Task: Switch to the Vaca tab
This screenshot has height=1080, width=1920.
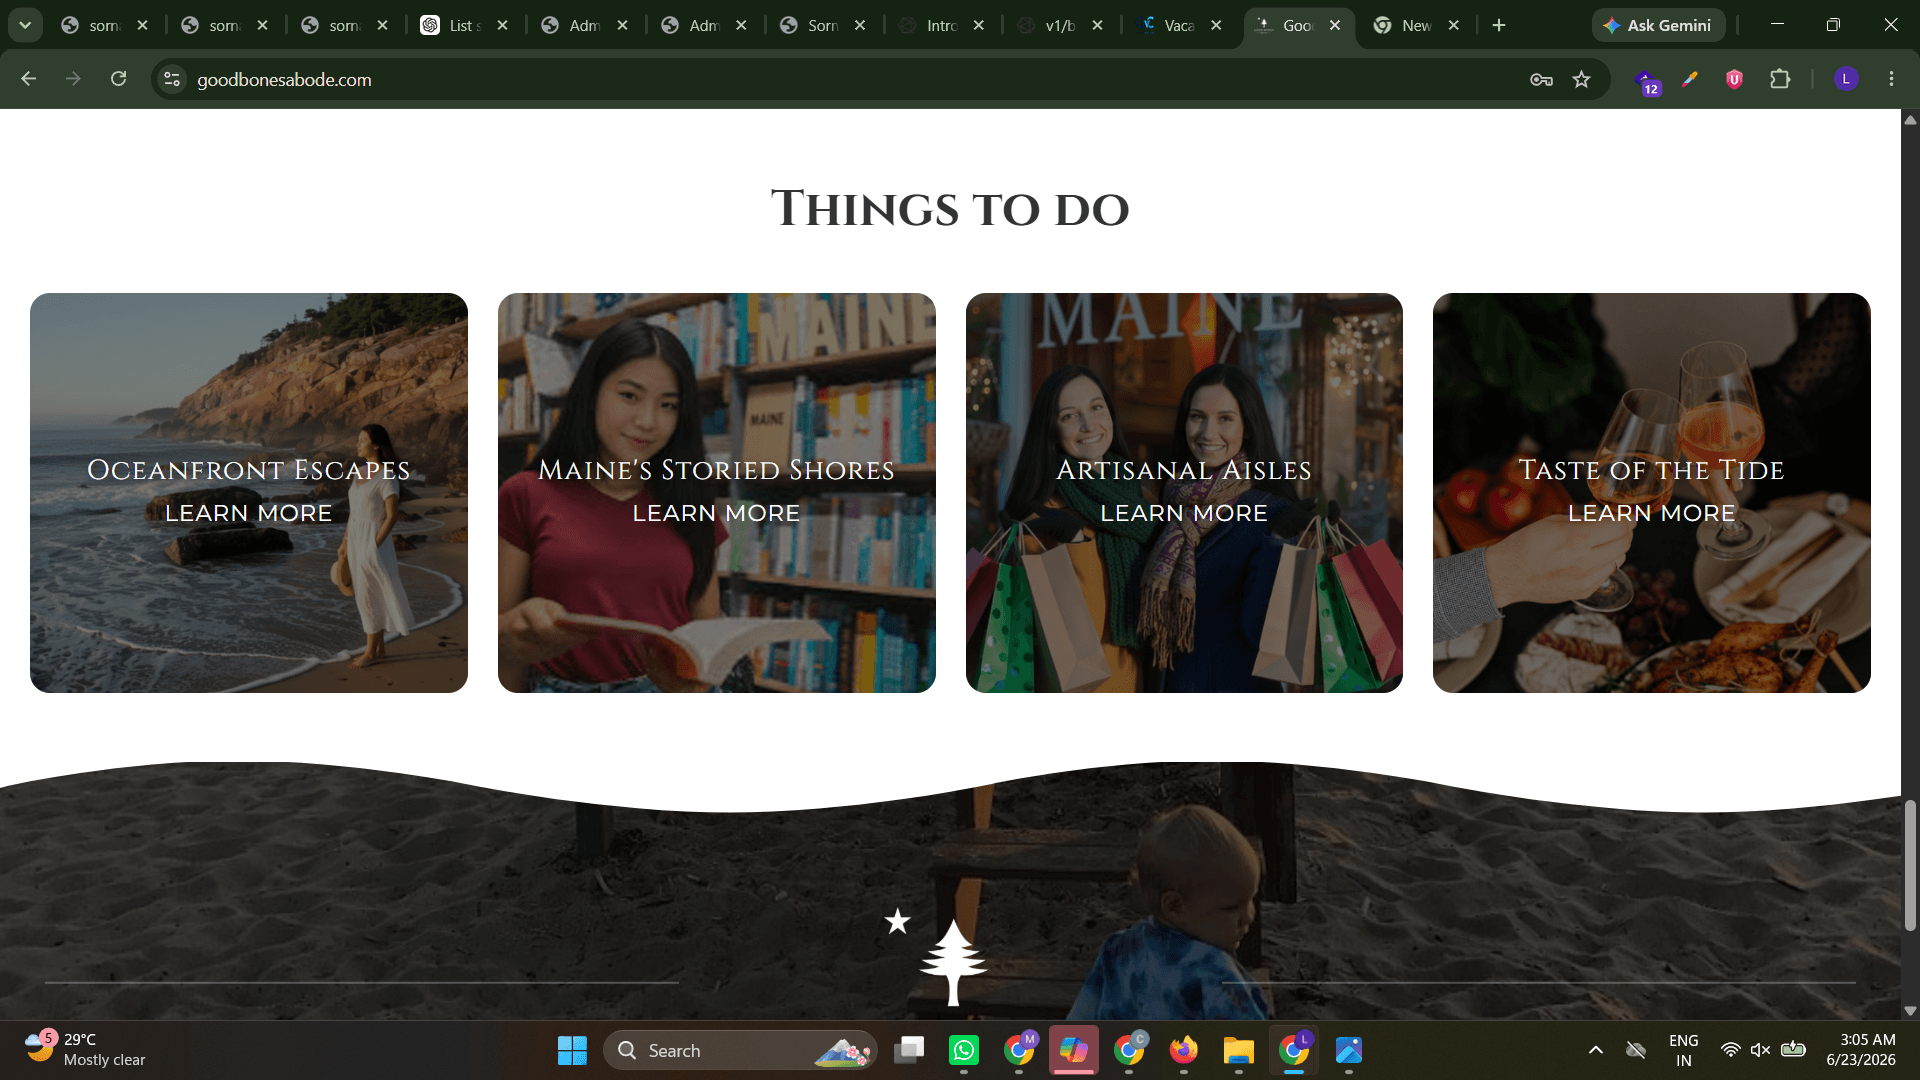Action: pyautogui.click(x=1180, y=25)
